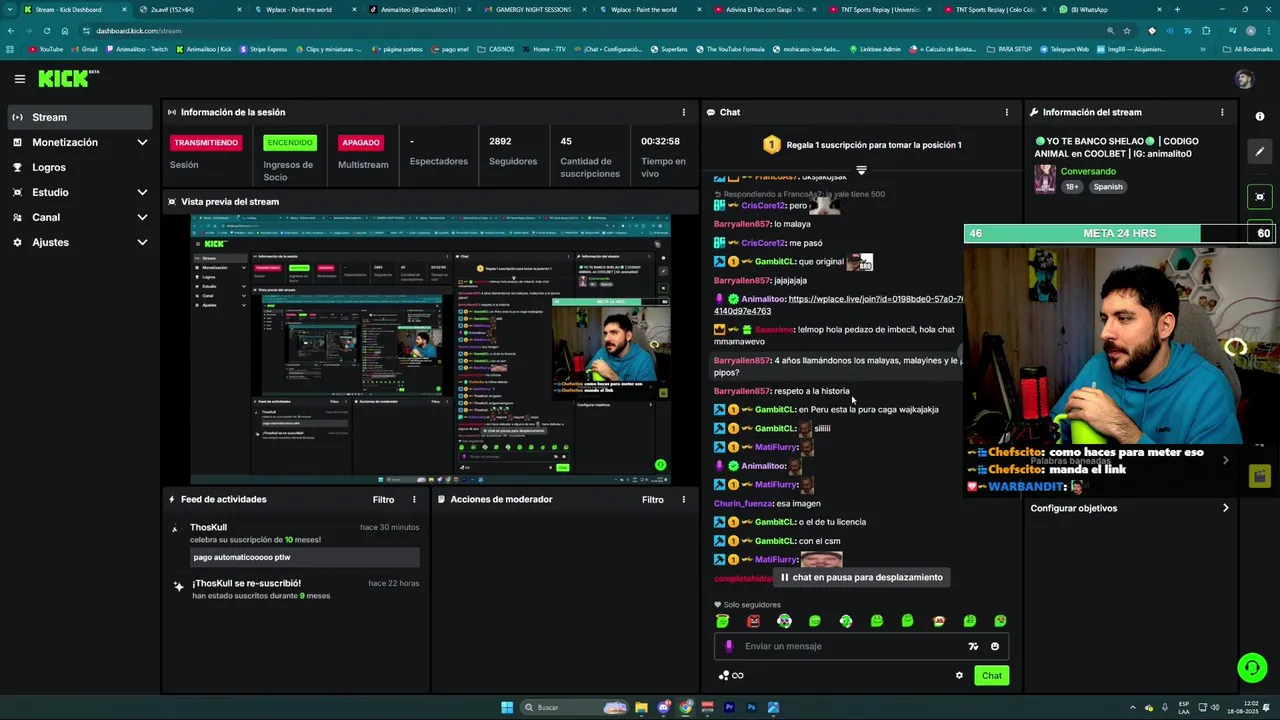
Task: Open the Chat panel three-dot menu
Action: pyautogui.click(x=1007, y=112)
